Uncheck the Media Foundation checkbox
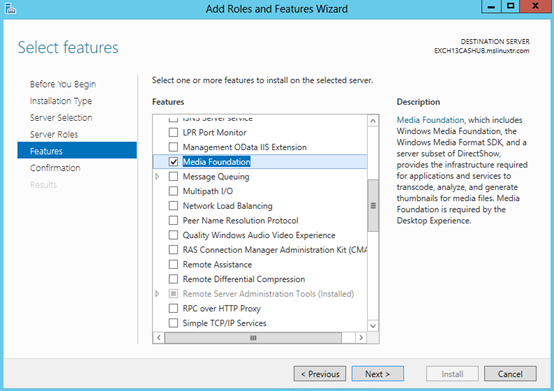 173,162
